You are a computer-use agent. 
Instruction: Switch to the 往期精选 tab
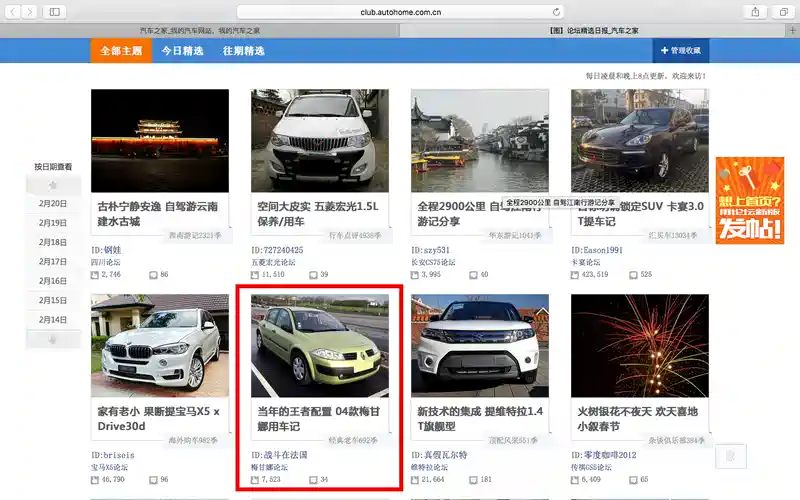tap(243, 51)
